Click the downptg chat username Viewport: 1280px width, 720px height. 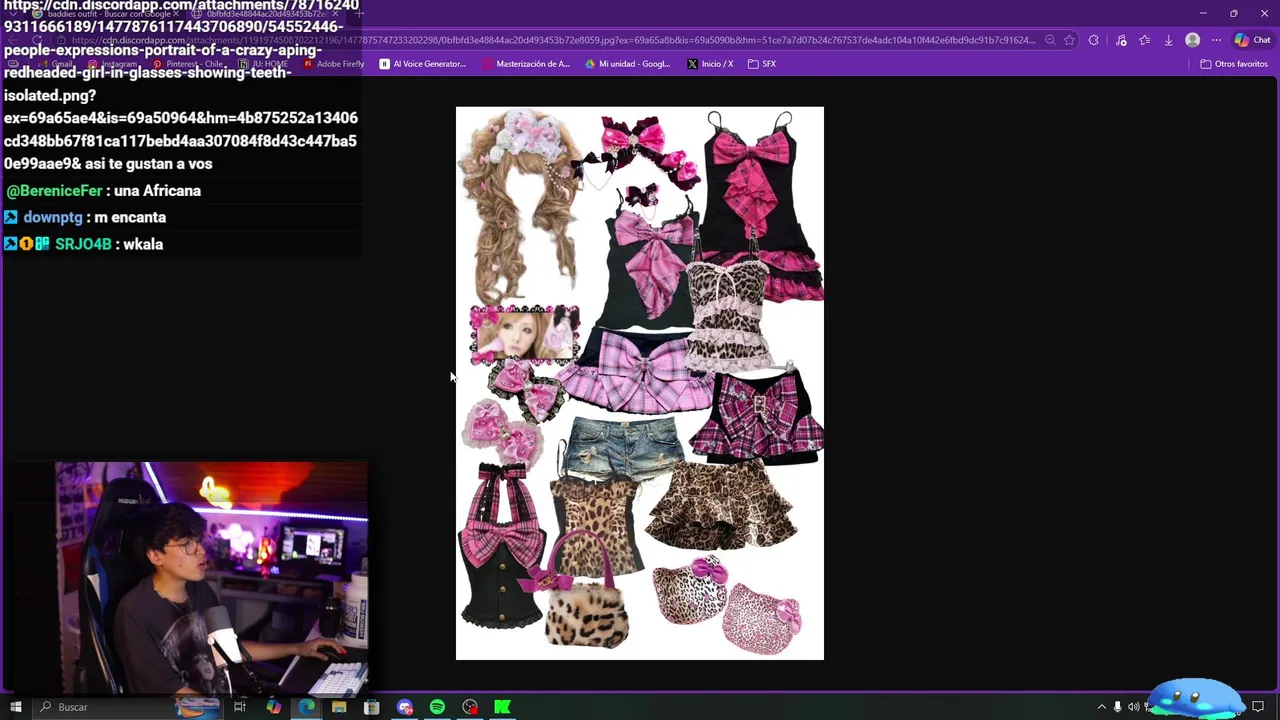53,217
